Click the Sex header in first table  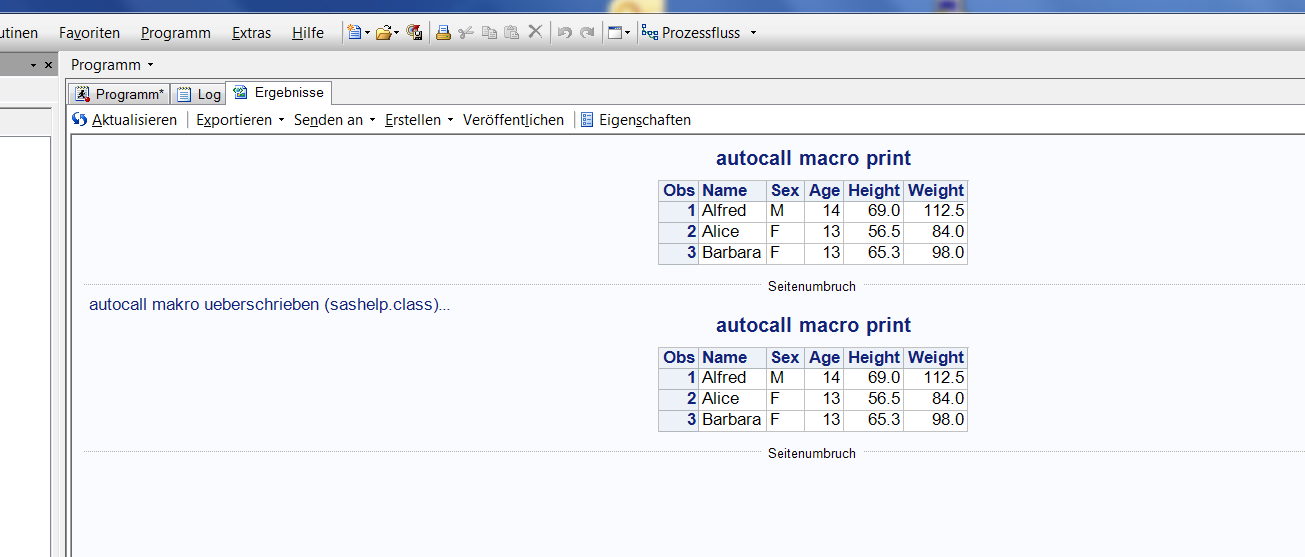(x=785, y=190)
